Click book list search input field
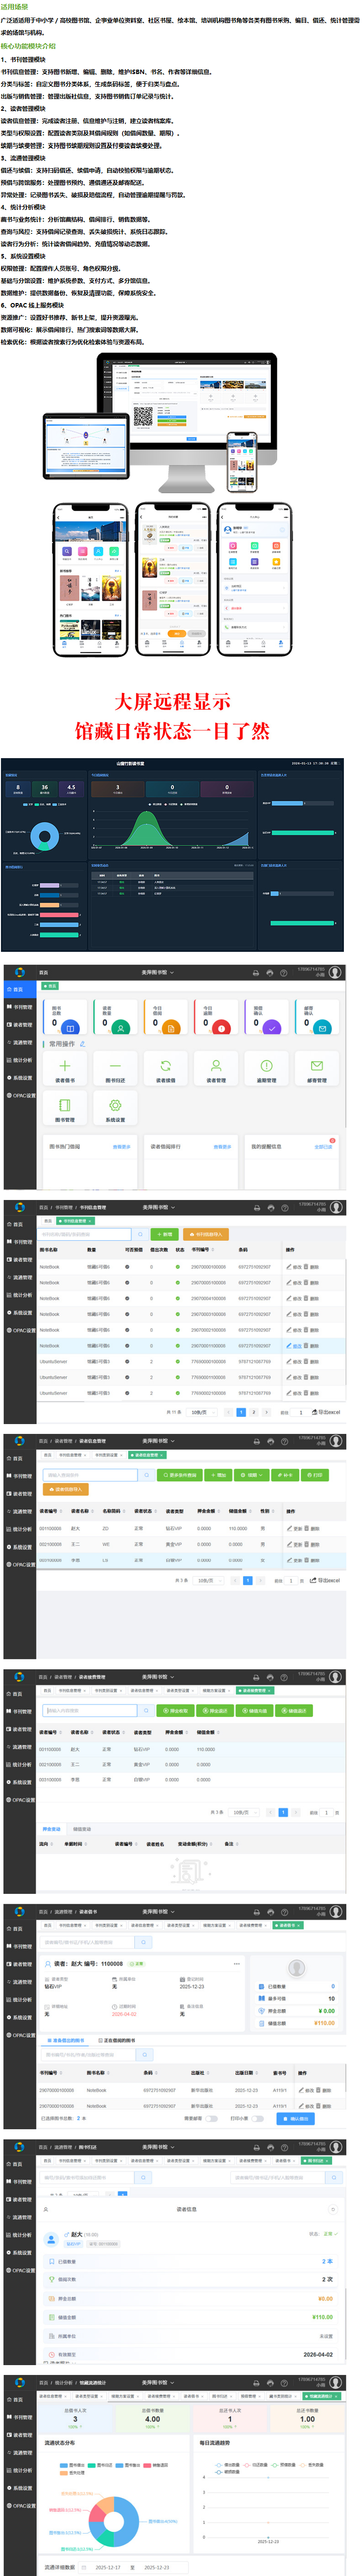This screenshot has width=363, height=2576. click(85, 1234)
